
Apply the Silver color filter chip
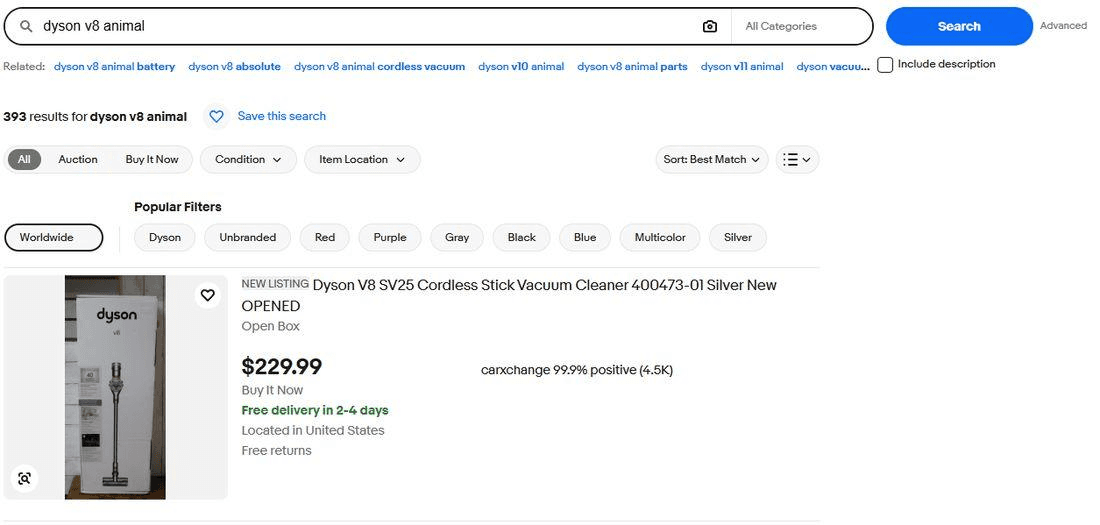point(738,238)
